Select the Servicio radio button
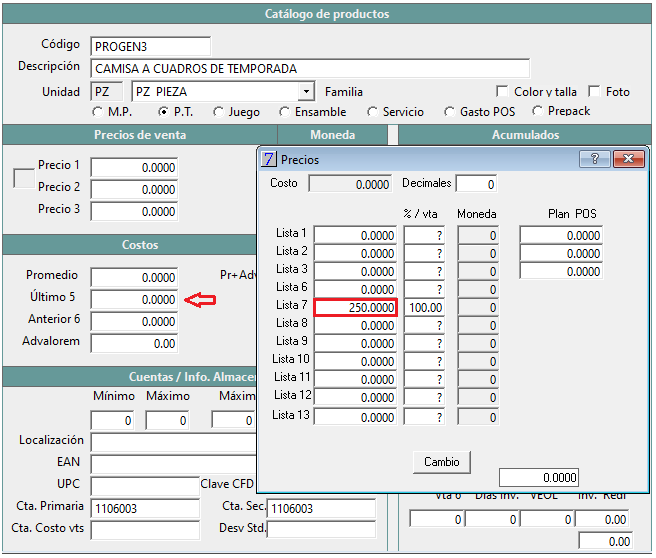 372,112
